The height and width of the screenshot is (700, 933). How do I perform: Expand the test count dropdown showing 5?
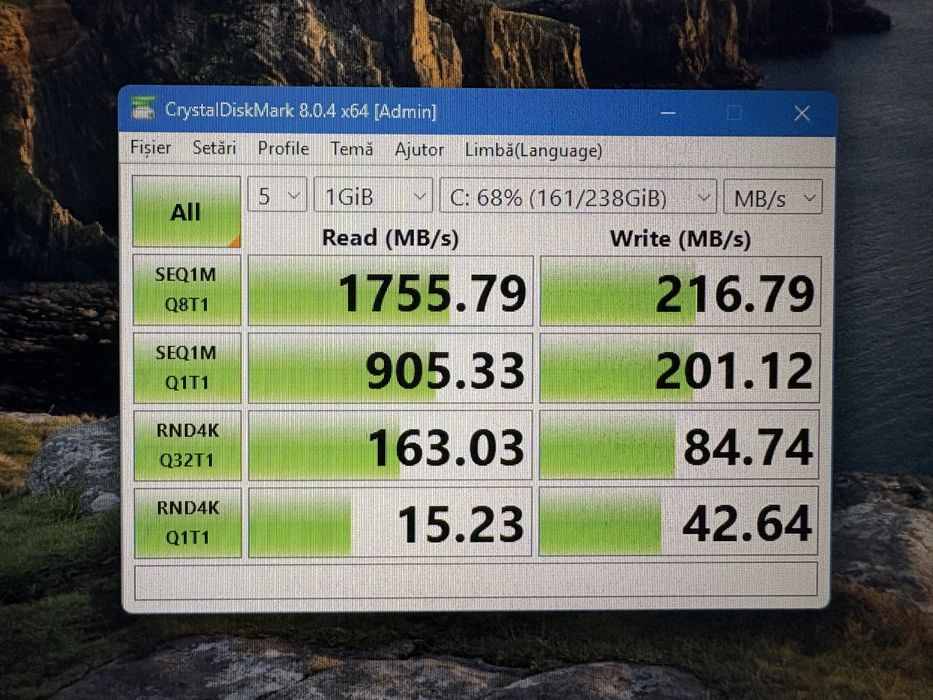(x=277, y=195)
